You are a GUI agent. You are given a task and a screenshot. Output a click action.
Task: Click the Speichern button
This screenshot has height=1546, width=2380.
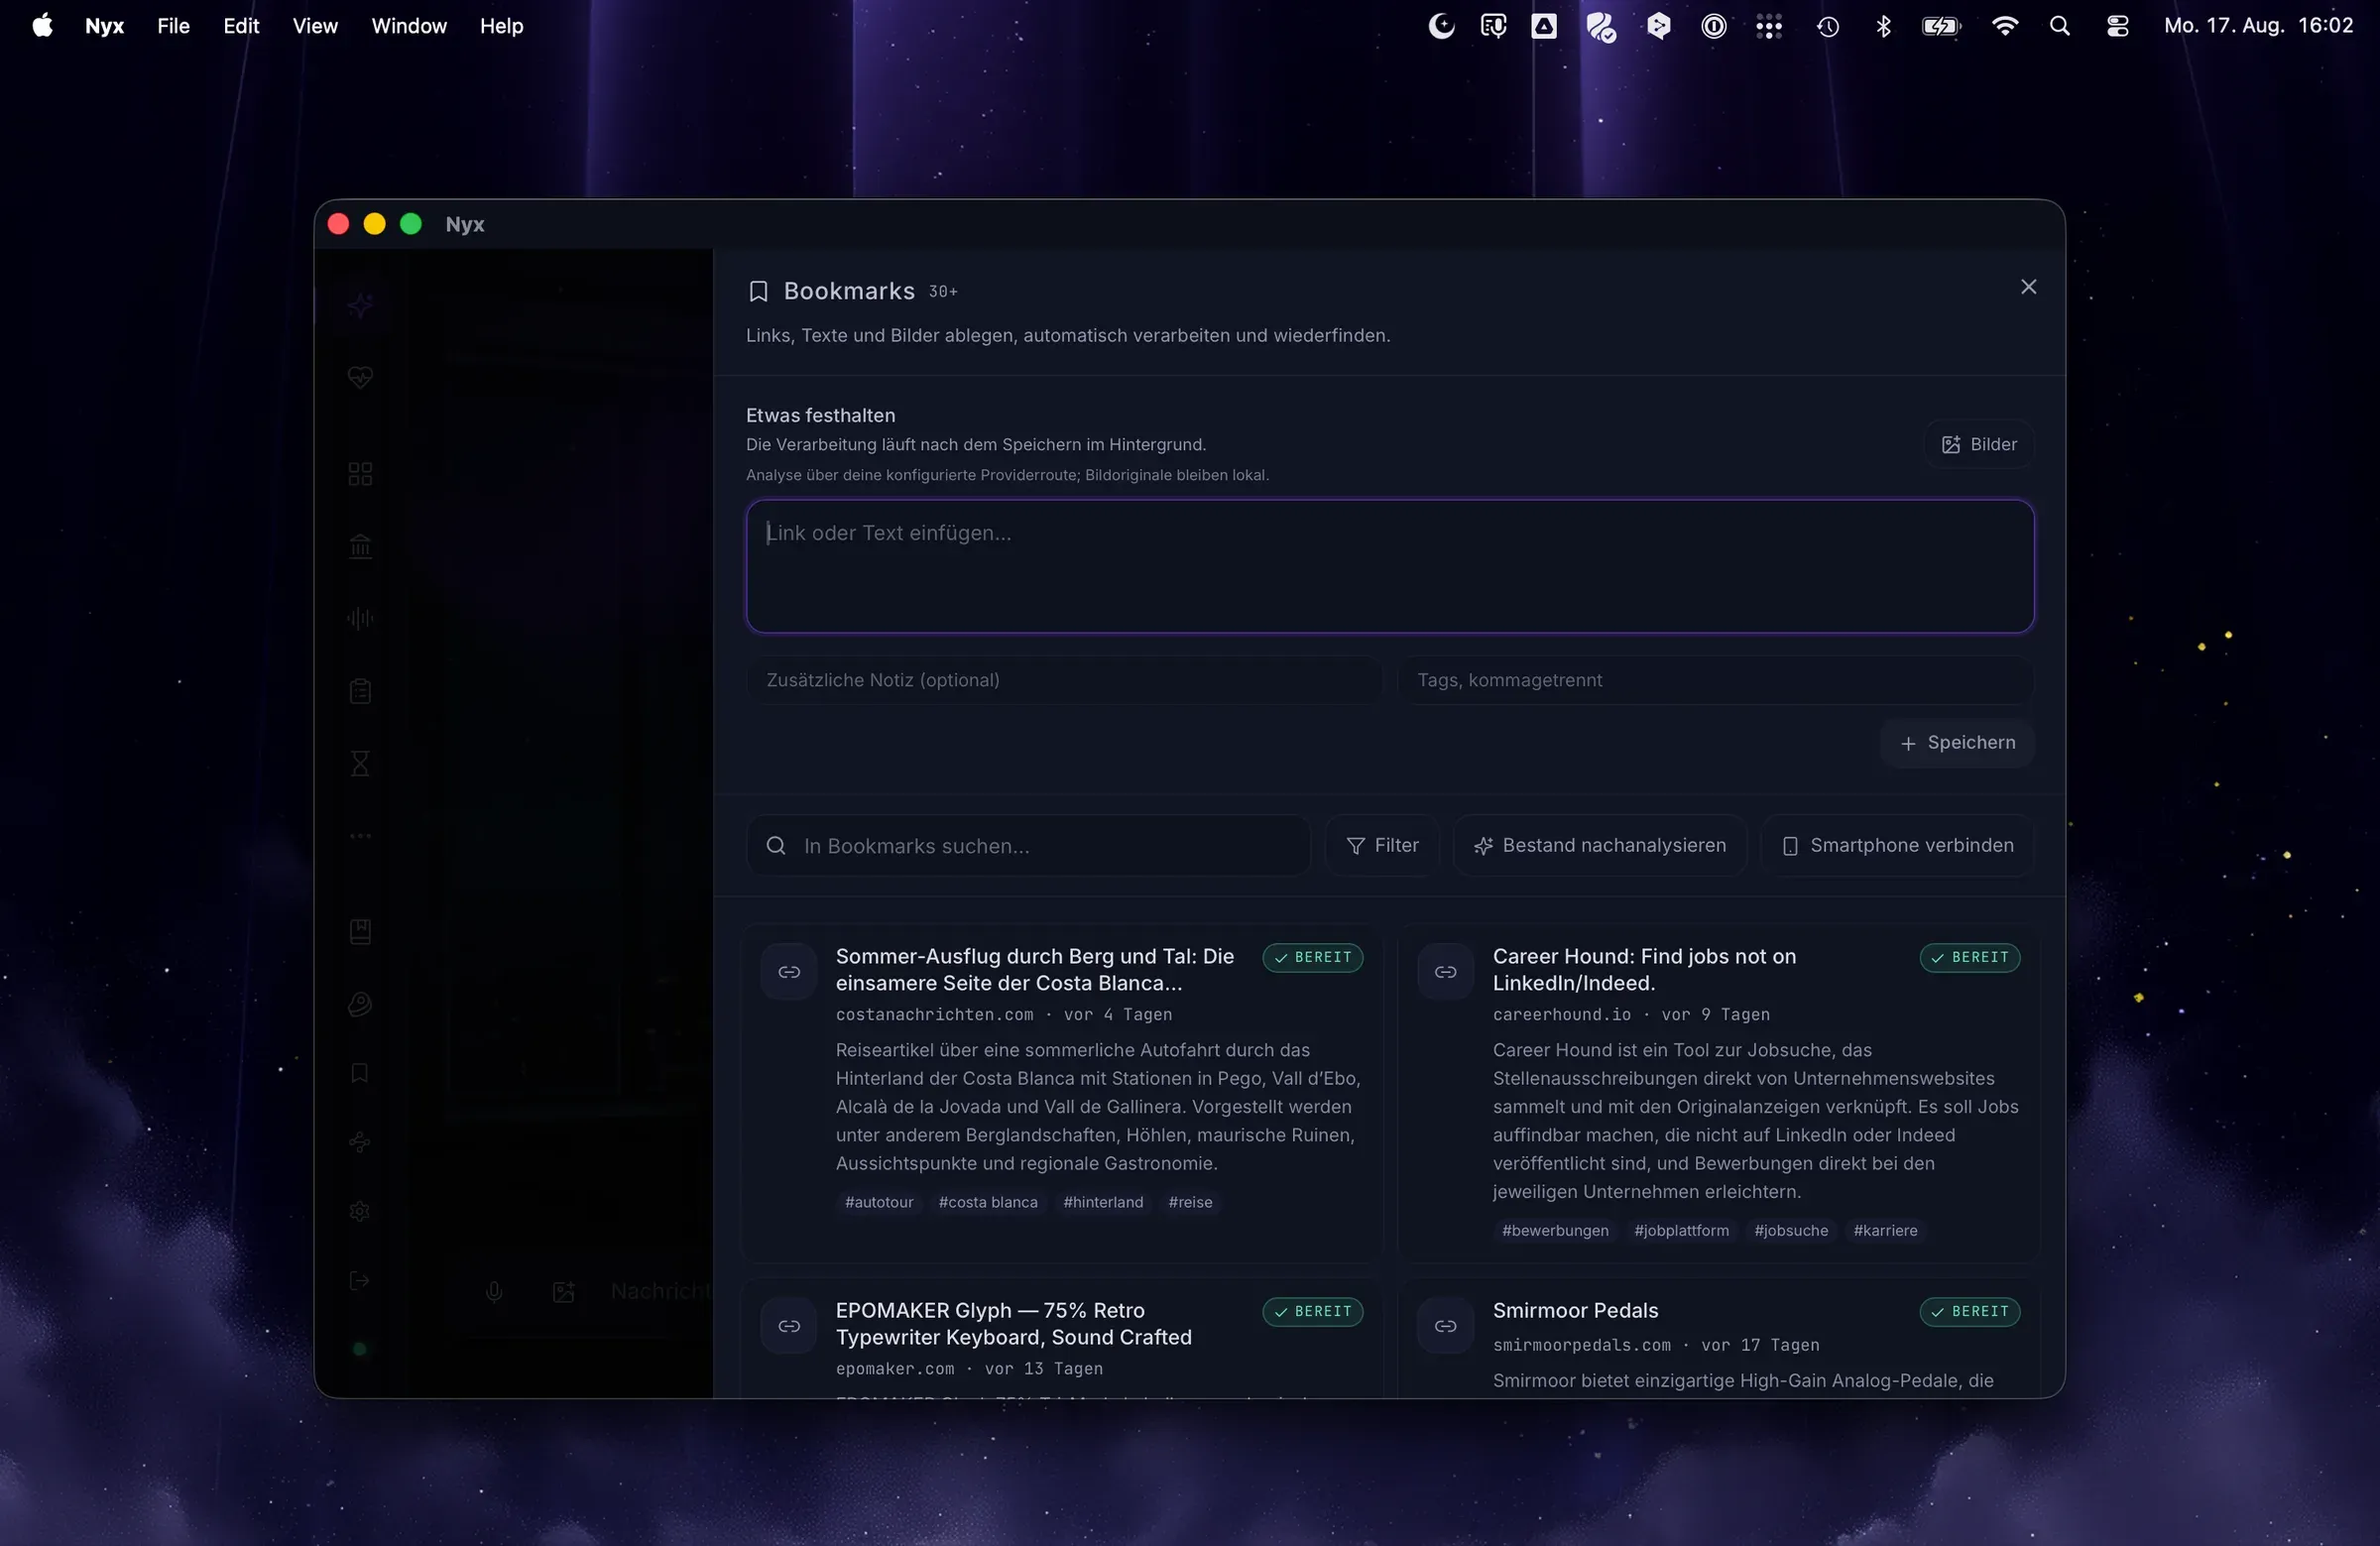(1957, 743)
